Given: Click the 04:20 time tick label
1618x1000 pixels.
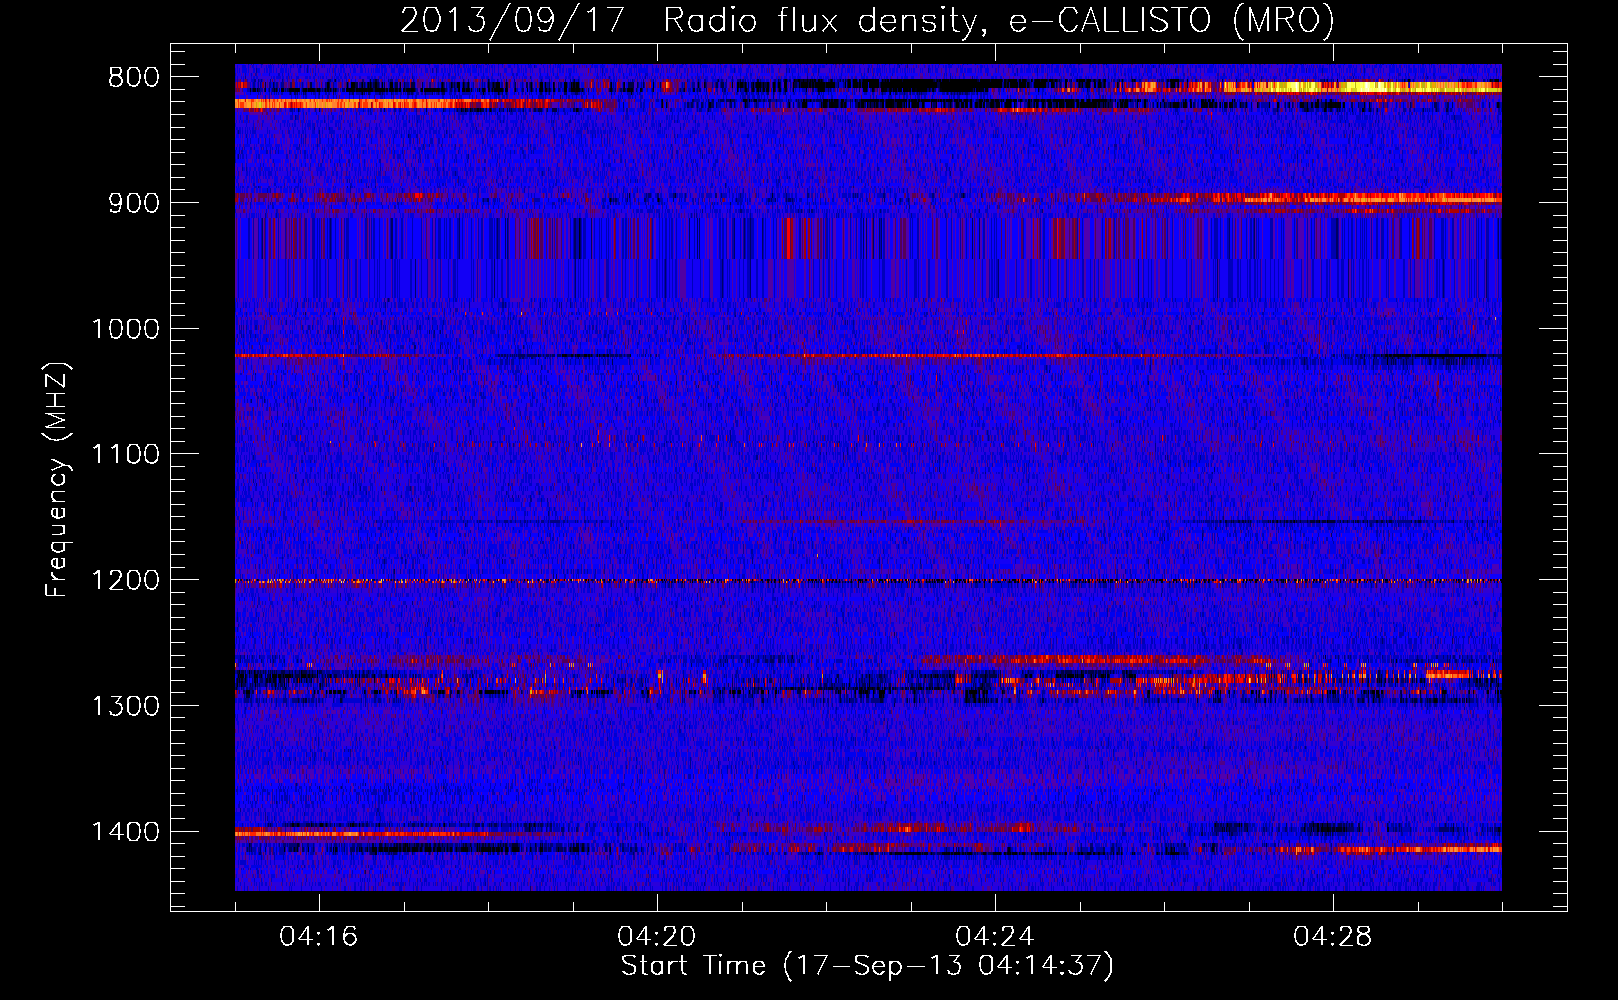Looking at the screenshot, I should 657,937.
